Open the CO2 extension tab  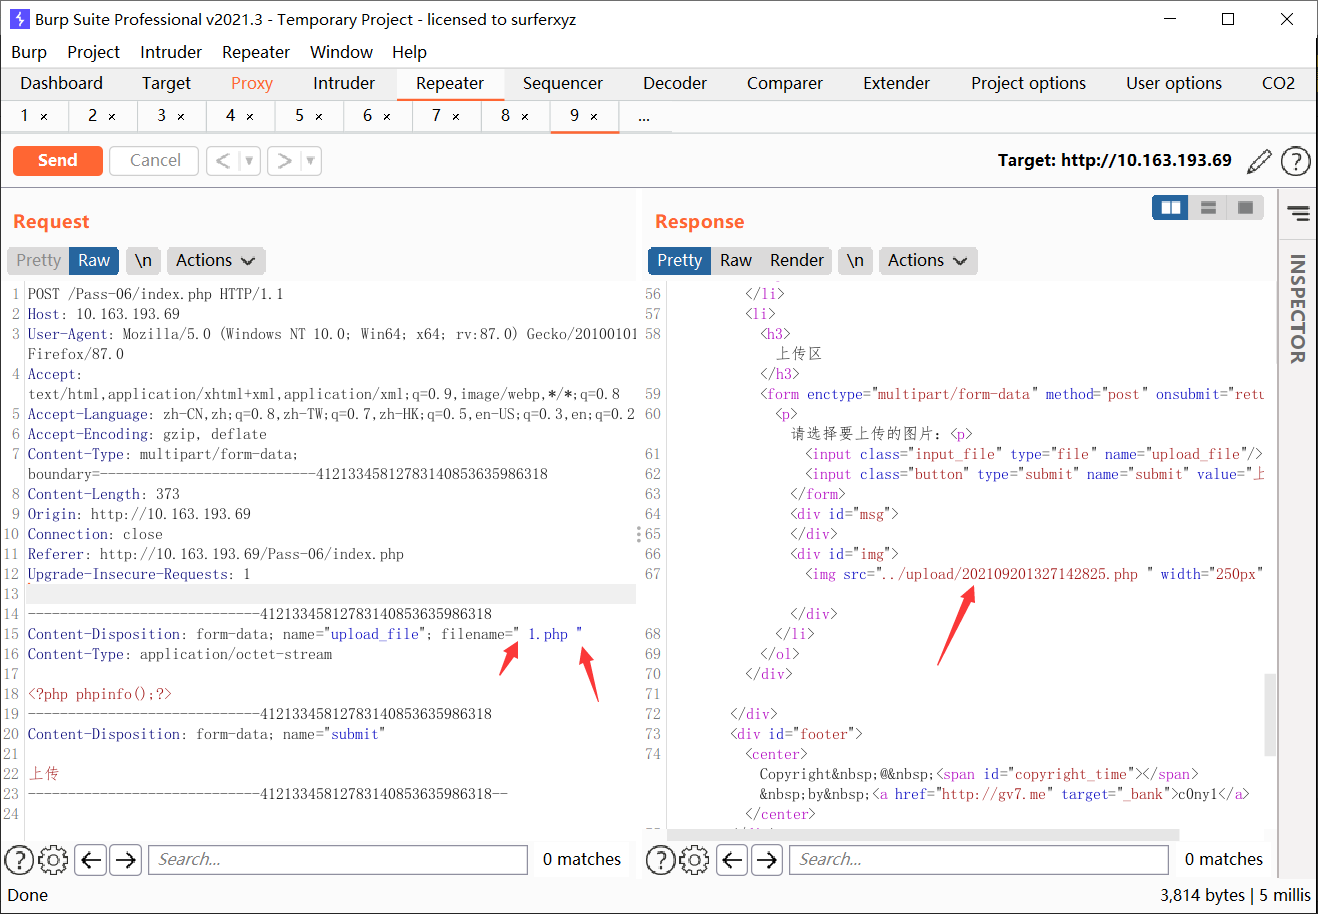[x=1278, y=83]
